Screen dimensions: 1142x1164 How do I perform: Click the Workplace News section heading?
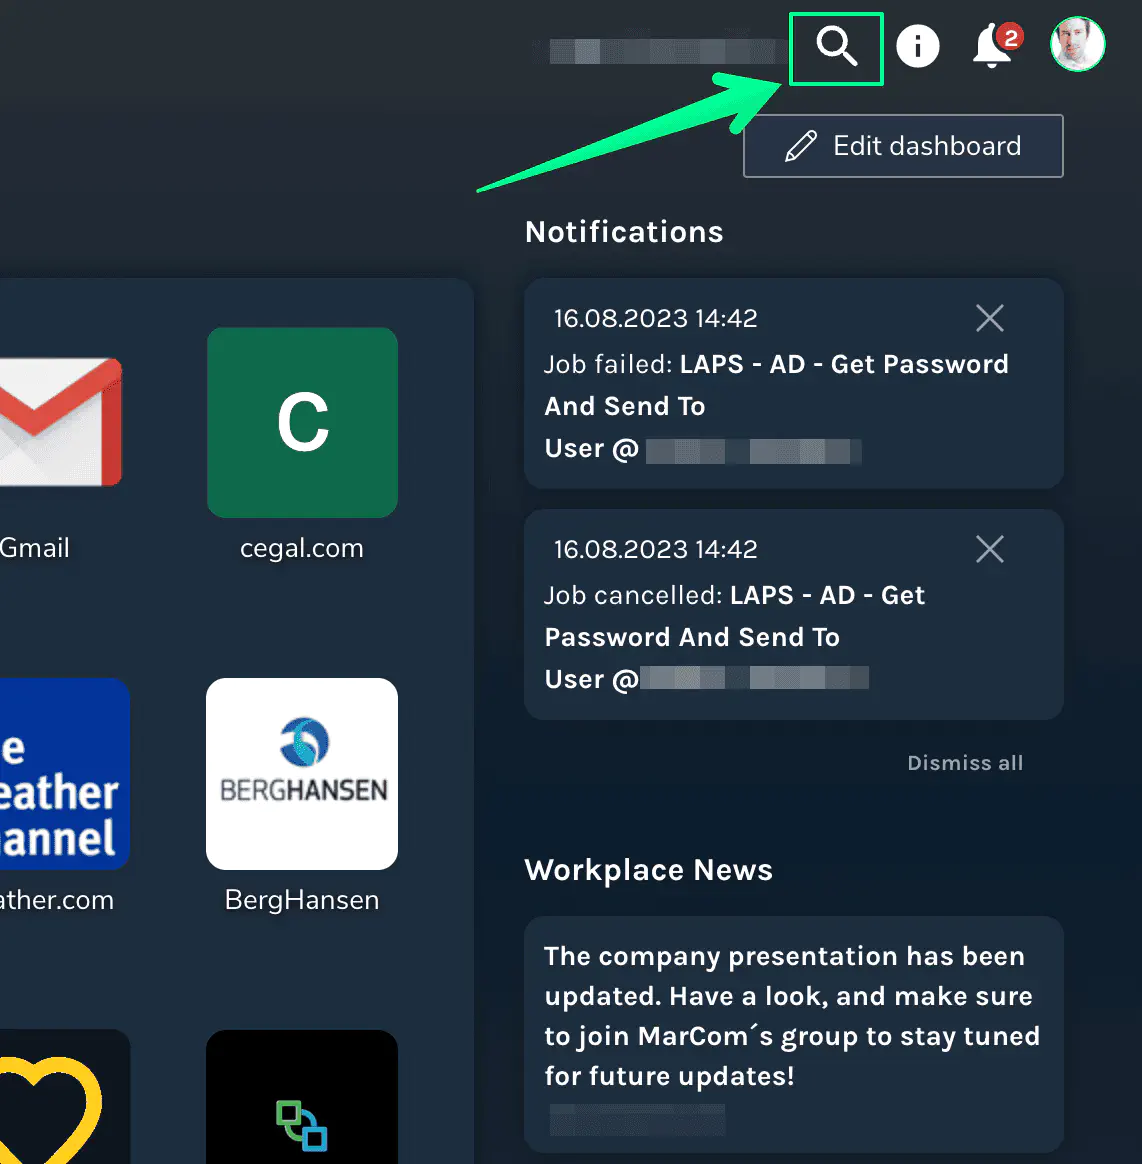coord(648,870)
